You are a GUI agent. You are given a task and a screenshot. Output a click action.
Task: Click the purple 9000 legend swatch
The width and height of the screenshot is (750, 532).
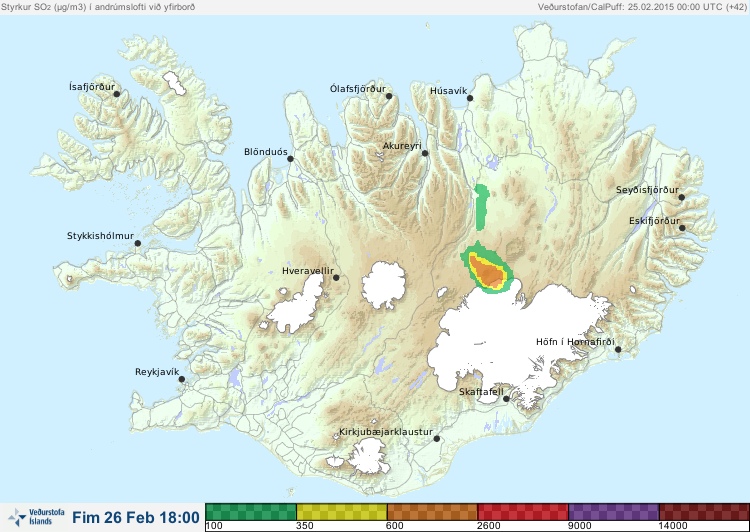(614, 511)
